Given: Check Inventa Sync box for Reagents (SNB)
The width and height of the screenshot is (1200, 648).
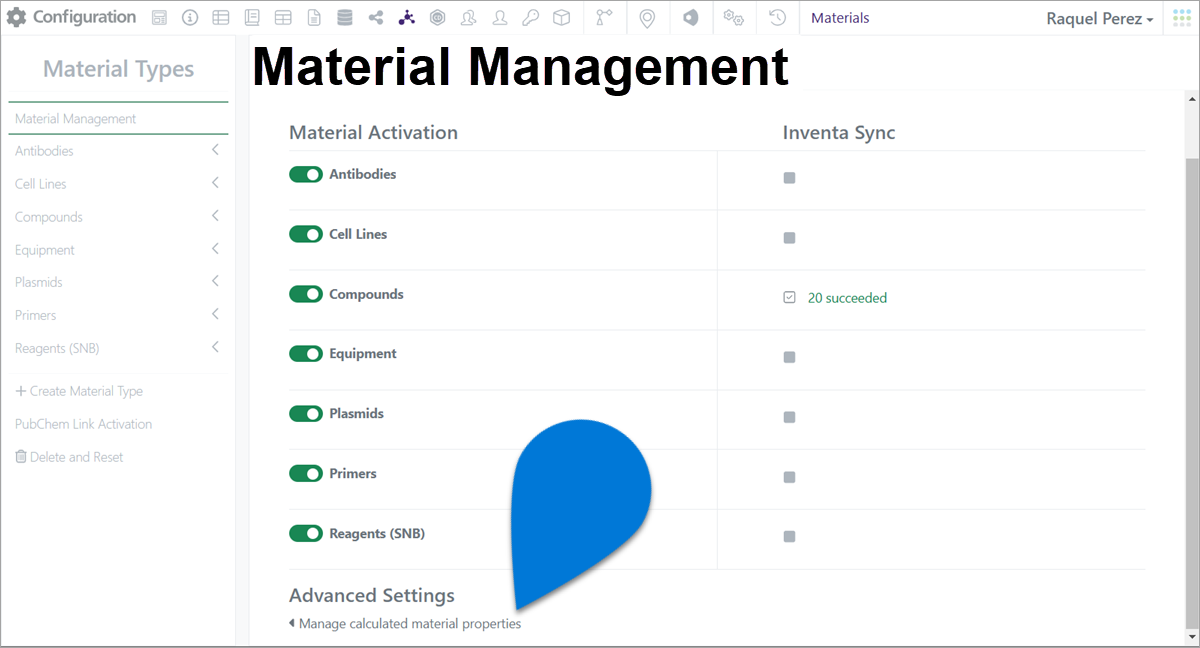Looking at the screenshot, I should click(789, 537).
